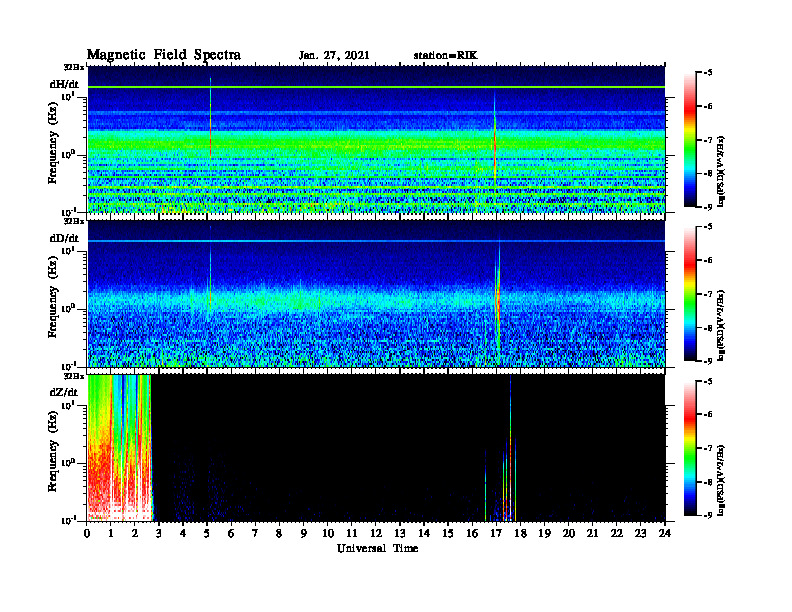Screen dimensions: 792x612
Task: Click the red-white saturated block in dZ/dt spectrogram
Action: [120, 447]
